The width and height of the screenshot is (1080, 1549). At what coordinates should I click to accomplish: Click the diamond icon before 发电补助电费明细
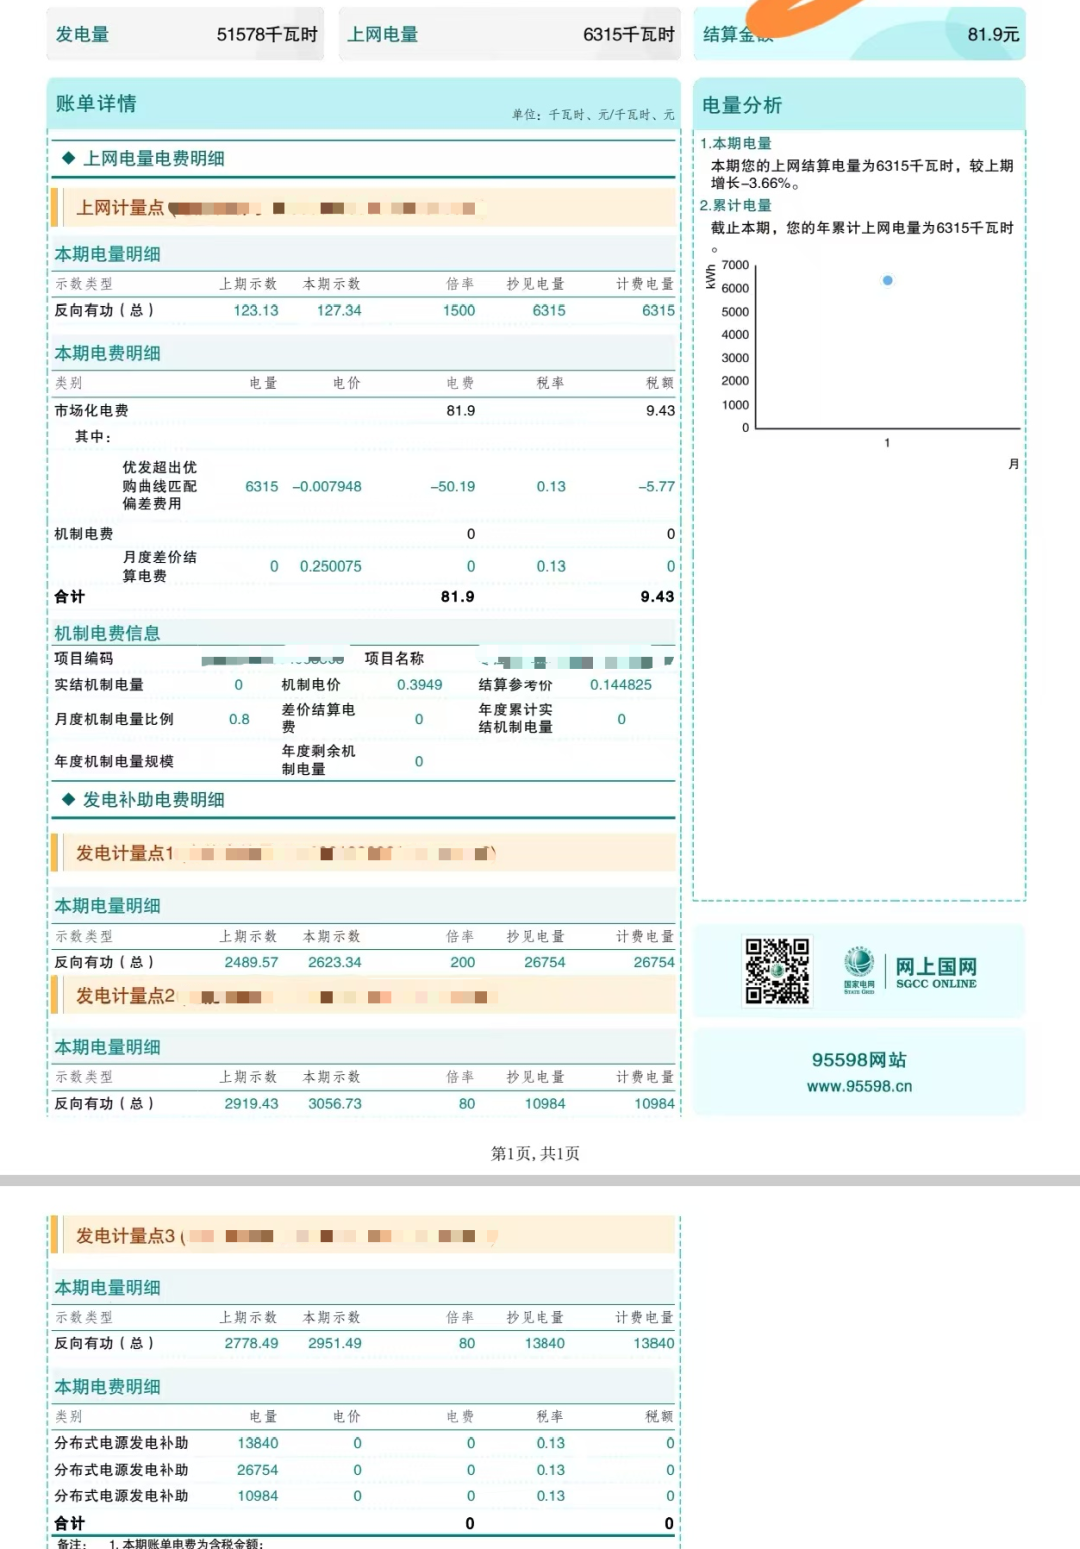(x=69, y=798)
